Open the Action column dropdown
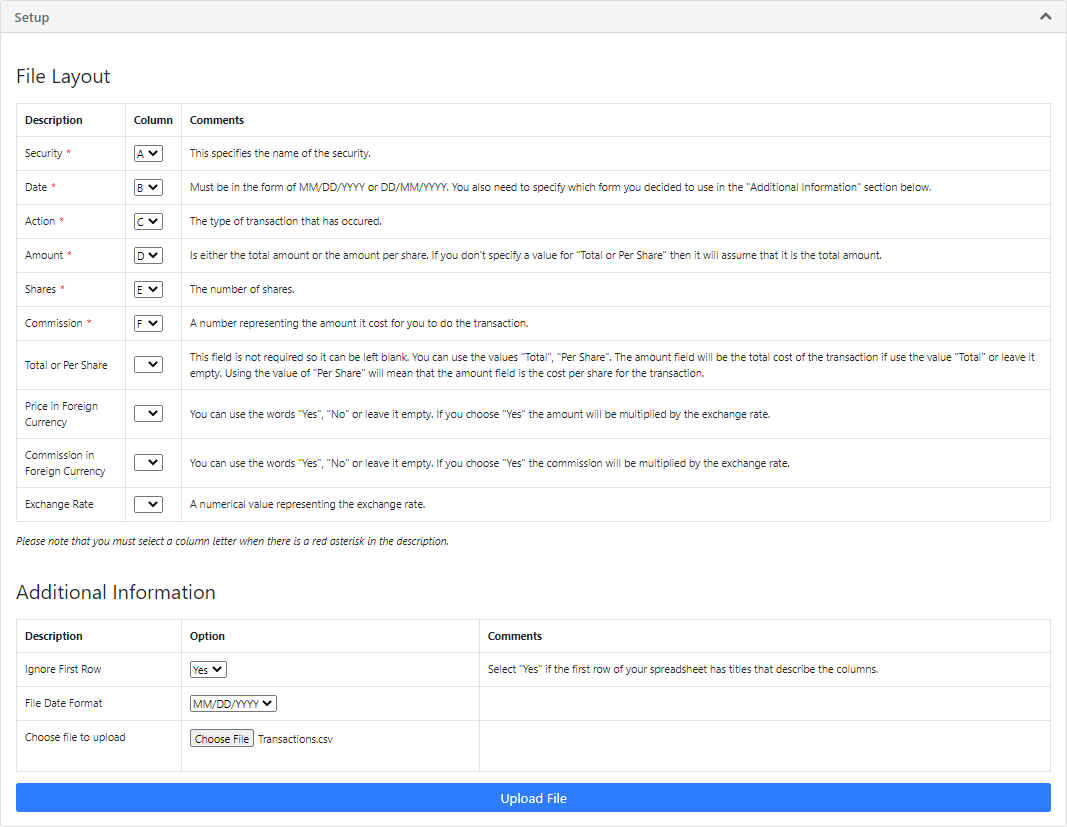This screenshot has width=1067, height=827. (x=148, y=222)
